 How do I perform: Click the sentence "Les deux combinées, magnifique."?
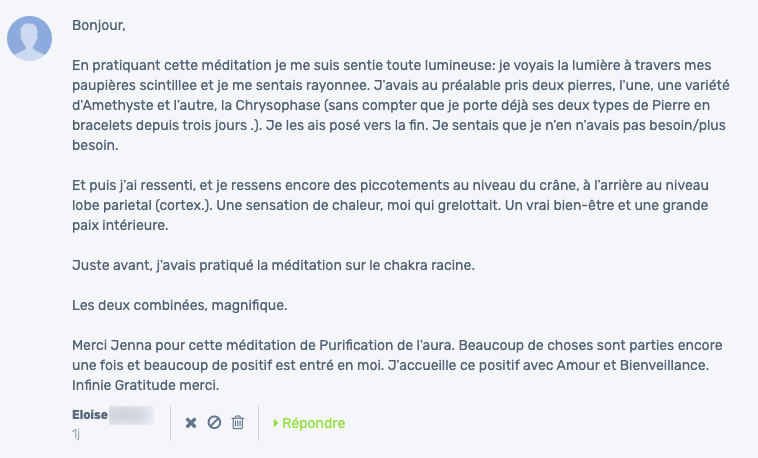(179, 306)
